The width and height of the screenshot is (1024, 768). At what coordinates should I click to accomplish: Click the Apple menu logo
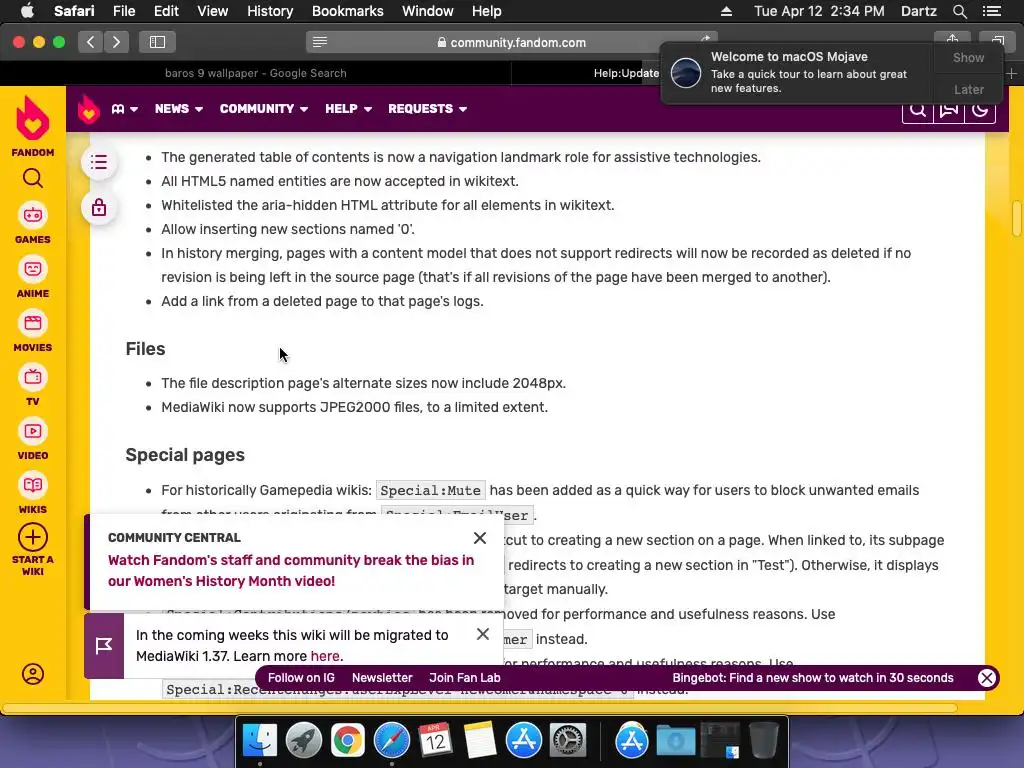point(27,10)
